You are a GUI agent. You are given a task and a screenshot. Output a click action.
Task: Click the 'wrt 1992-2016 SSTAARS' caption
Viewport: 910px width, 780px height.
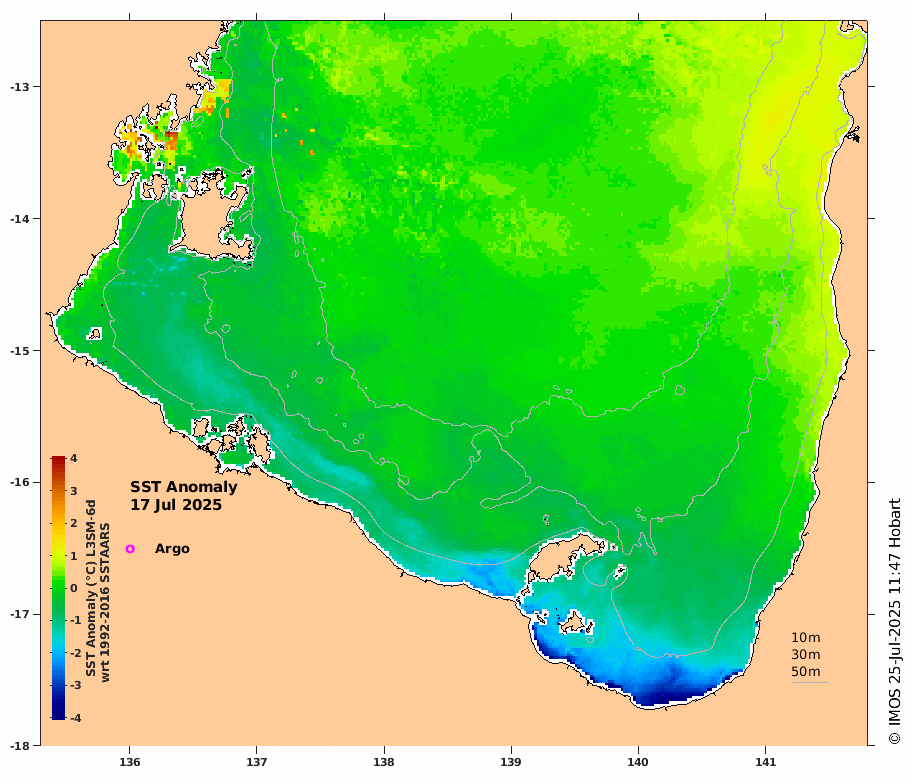click(x=105, y=602)
